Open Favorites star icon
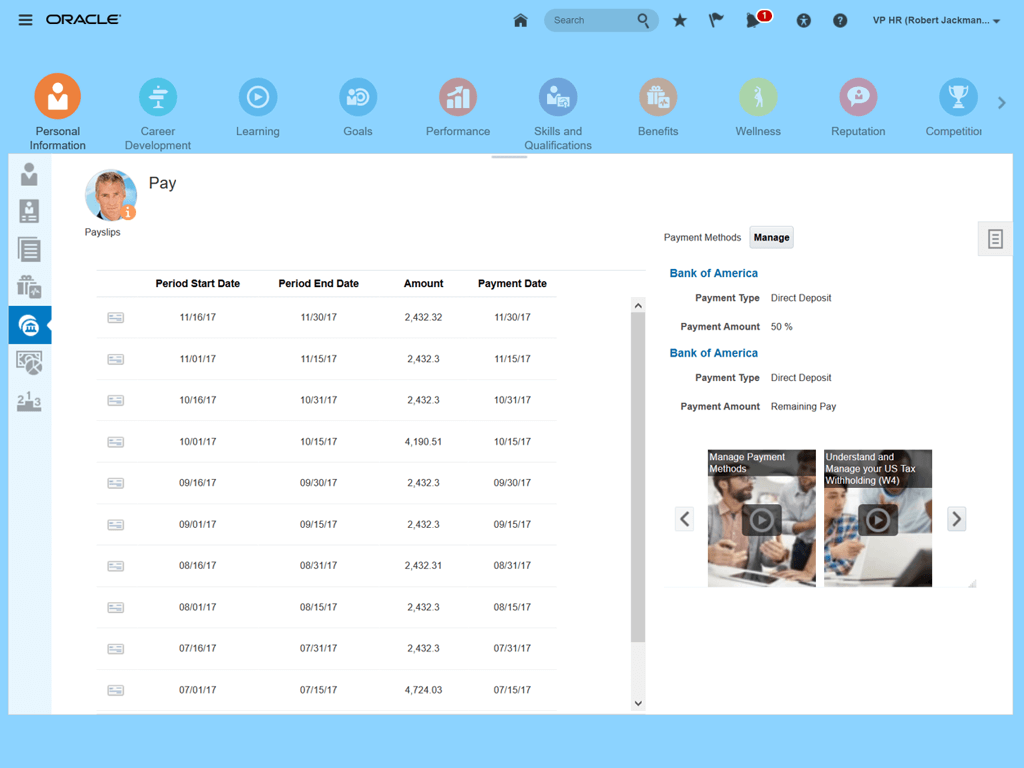Viewport: 1024px width, 768px height. pyautogui.click(x=680, y=20)
